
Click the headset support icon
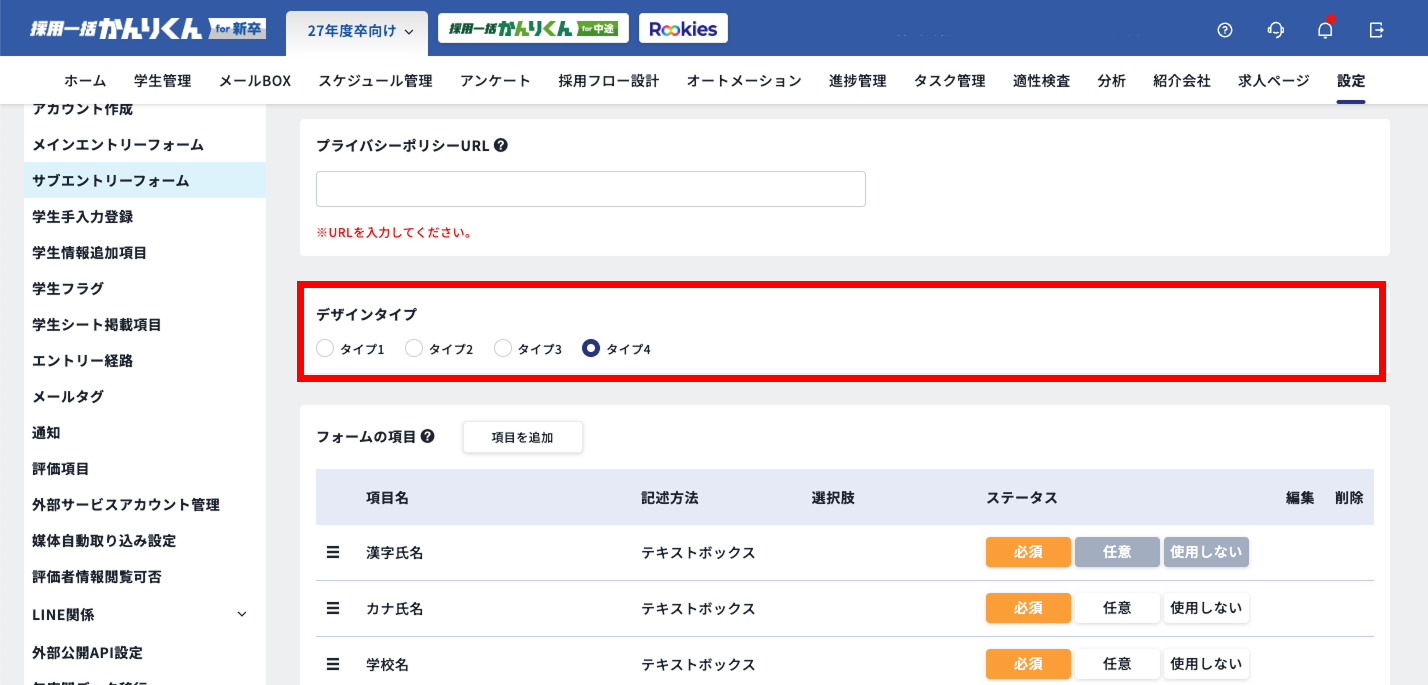pos(1274,29)
